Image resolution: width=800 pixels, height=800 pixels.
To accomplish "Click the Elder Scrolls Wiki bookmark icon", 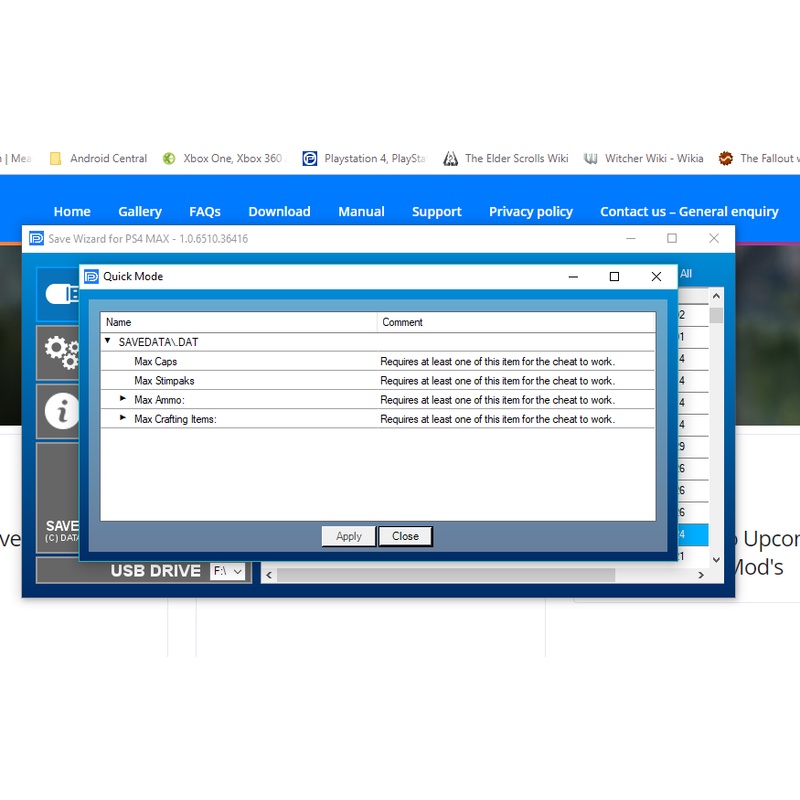I will 450,158.
